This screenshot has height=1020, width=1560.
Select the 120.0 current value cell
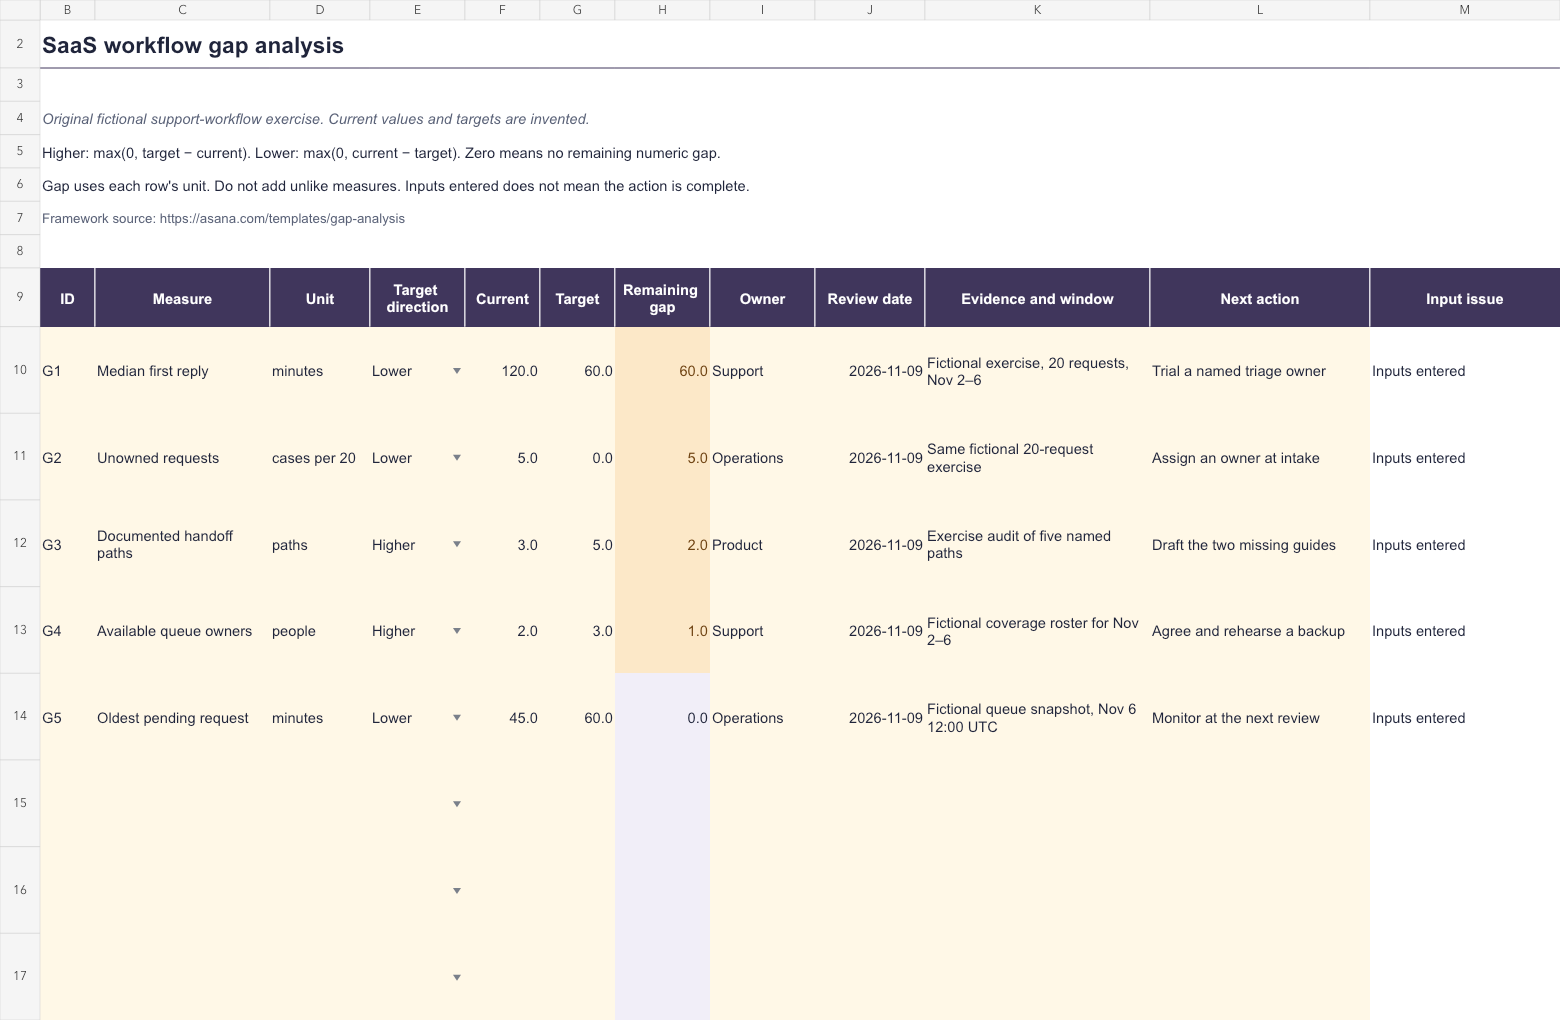(502, 371)
